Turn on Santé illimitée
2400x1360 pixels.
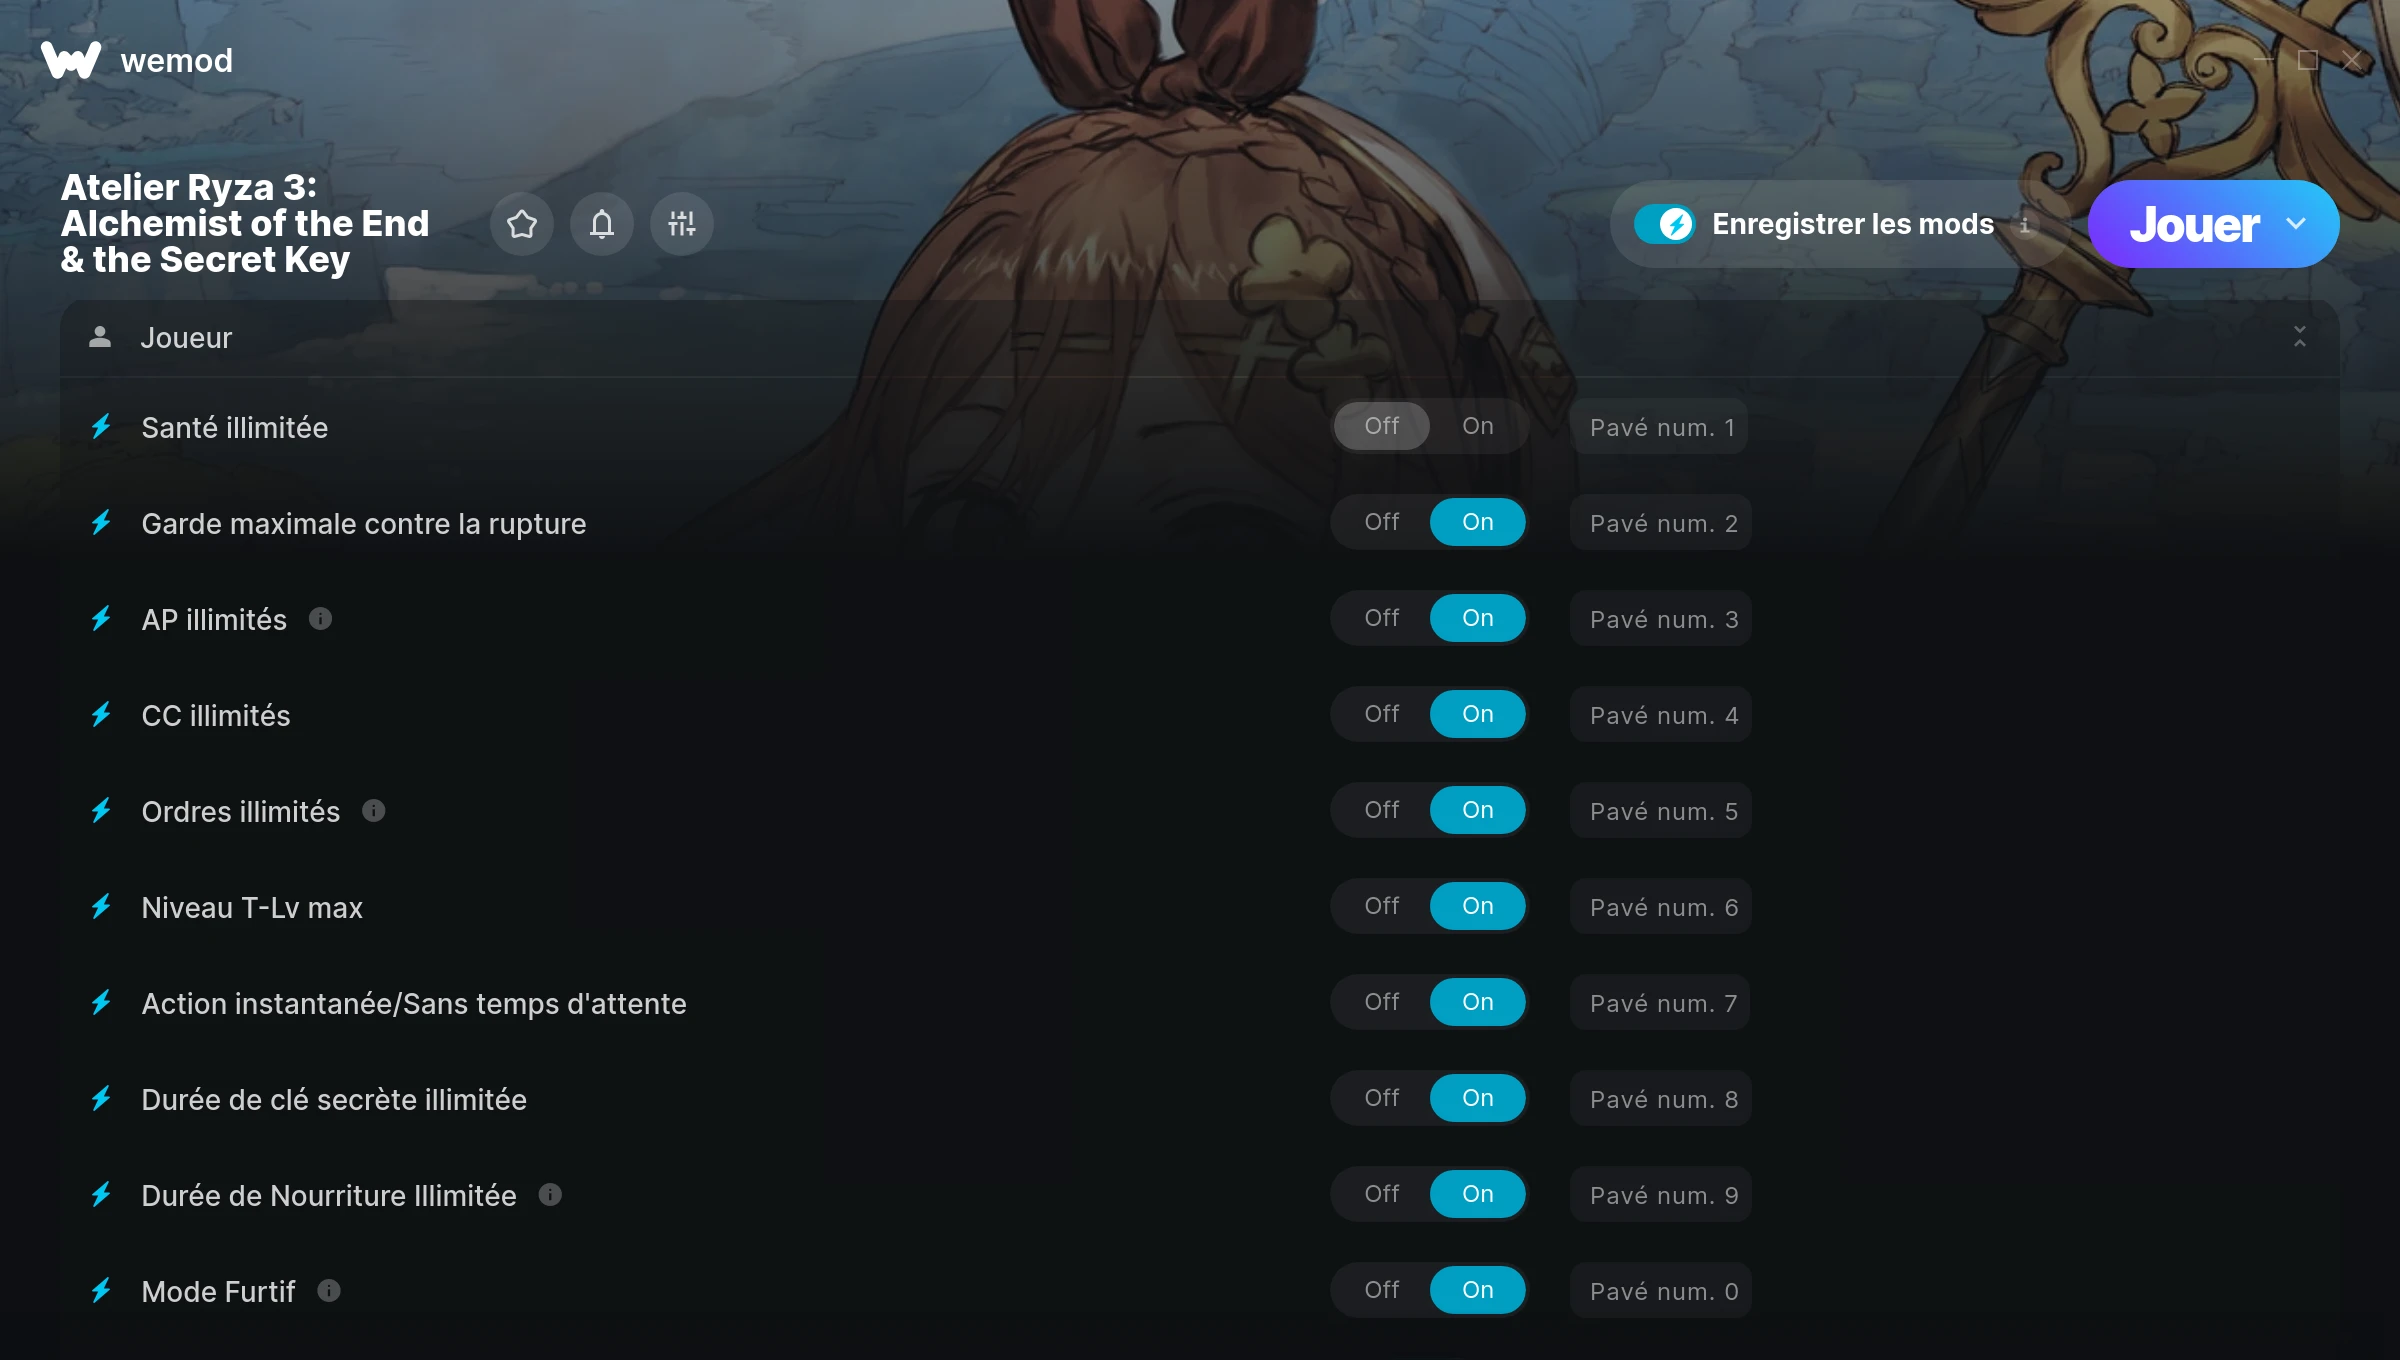[1478, 426]
